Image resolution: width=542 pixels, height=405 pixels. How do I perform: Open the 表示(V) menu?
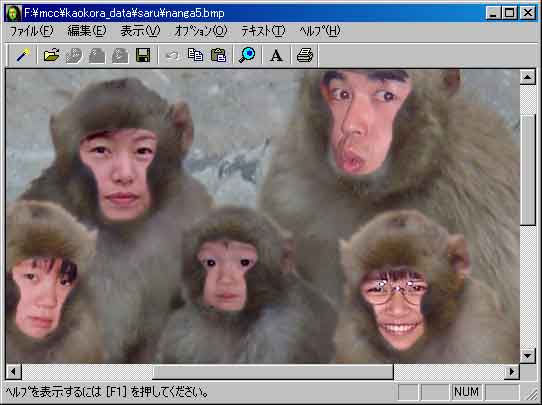point(140,31)
